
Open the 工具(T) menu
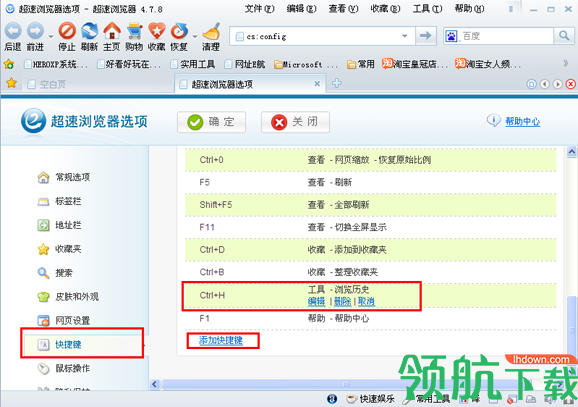point(427,9)
